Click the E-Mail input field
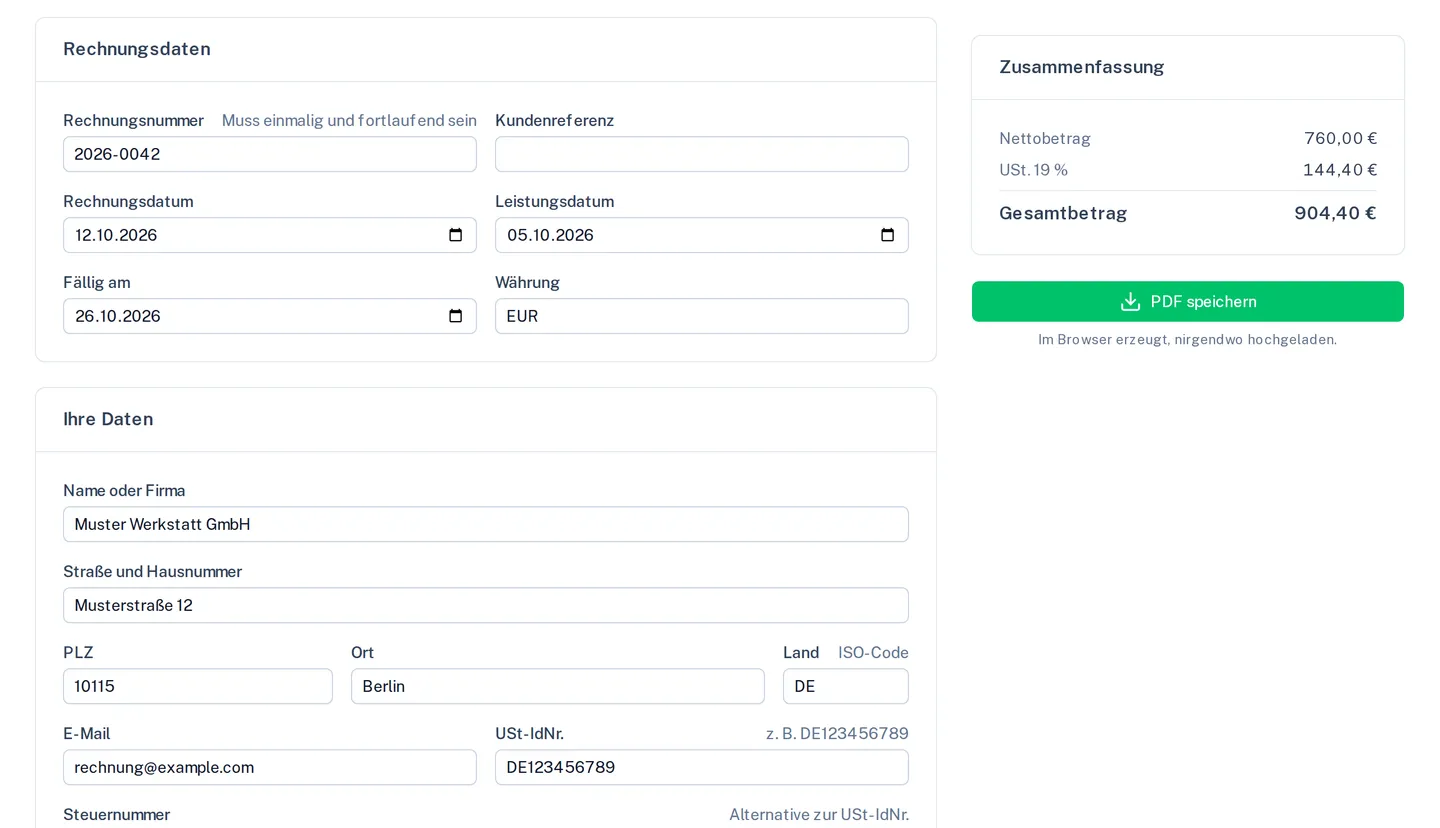Viewport: 1440px width, 828px height. point(270,767)
